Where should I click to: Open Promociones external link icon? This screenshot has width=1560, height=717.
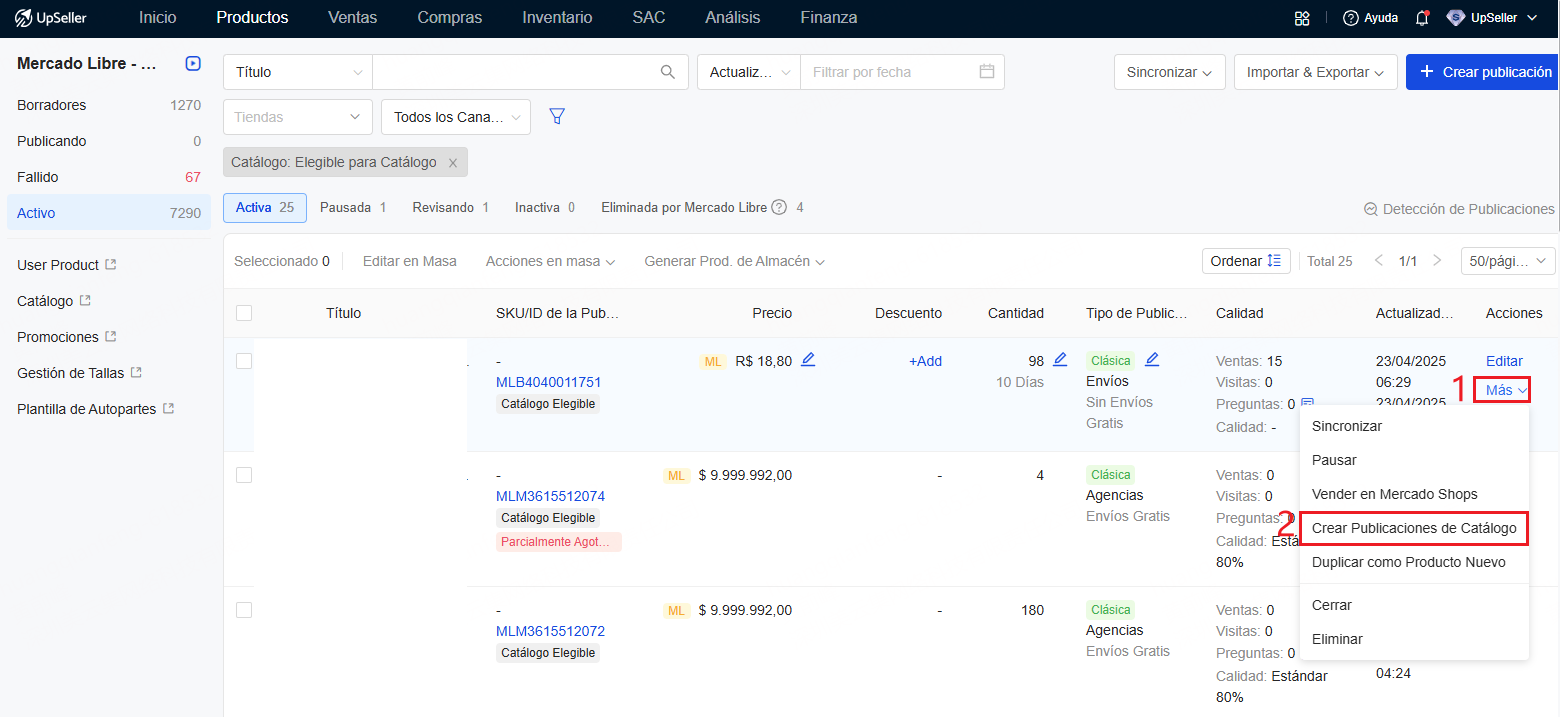(111, 337)
